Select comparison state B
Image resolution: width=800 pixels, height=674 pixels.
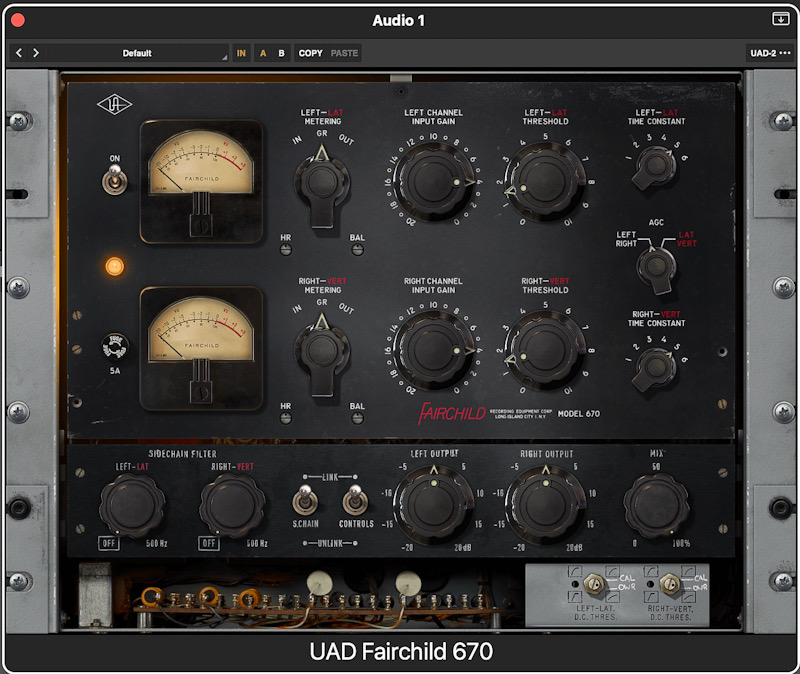pyautogui.click(x=281, y=53)
